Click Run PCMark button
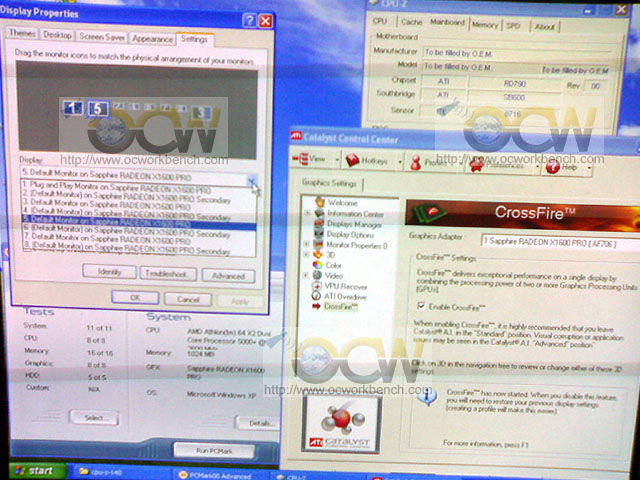Viewport: 640px width, 480px height. point(214,451)
